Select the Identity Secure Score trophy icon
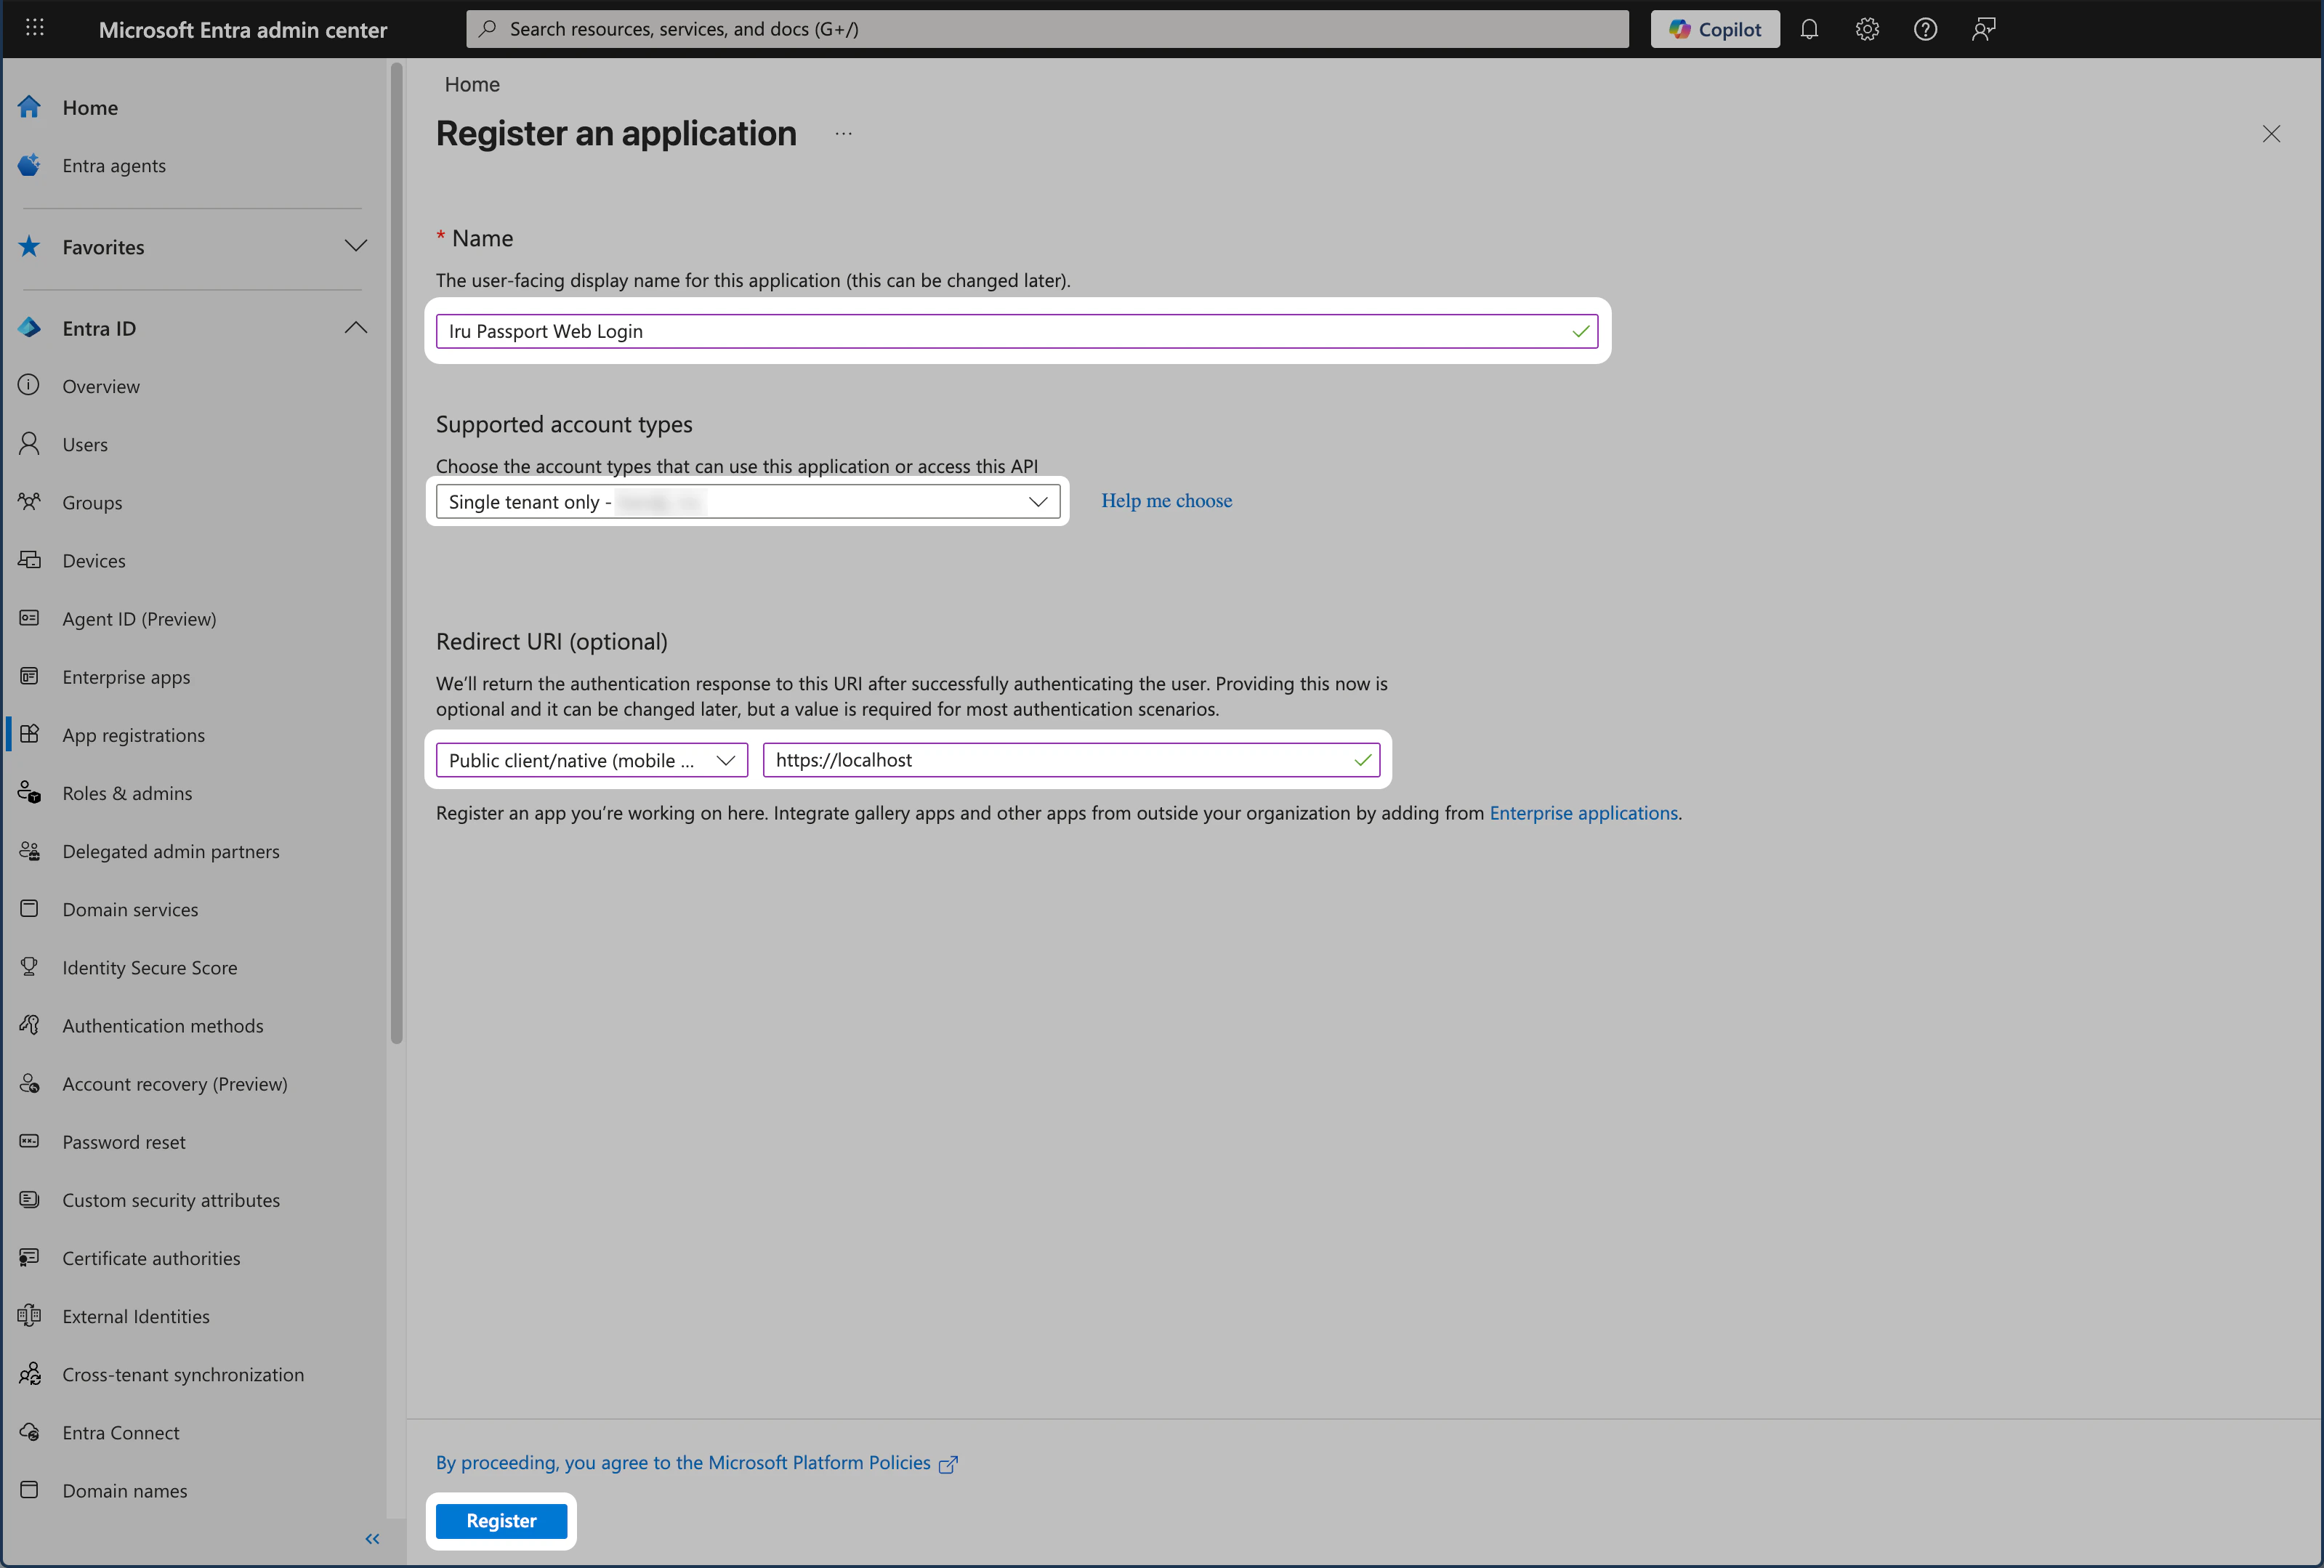2324x1568 pixels. (29, 967)
